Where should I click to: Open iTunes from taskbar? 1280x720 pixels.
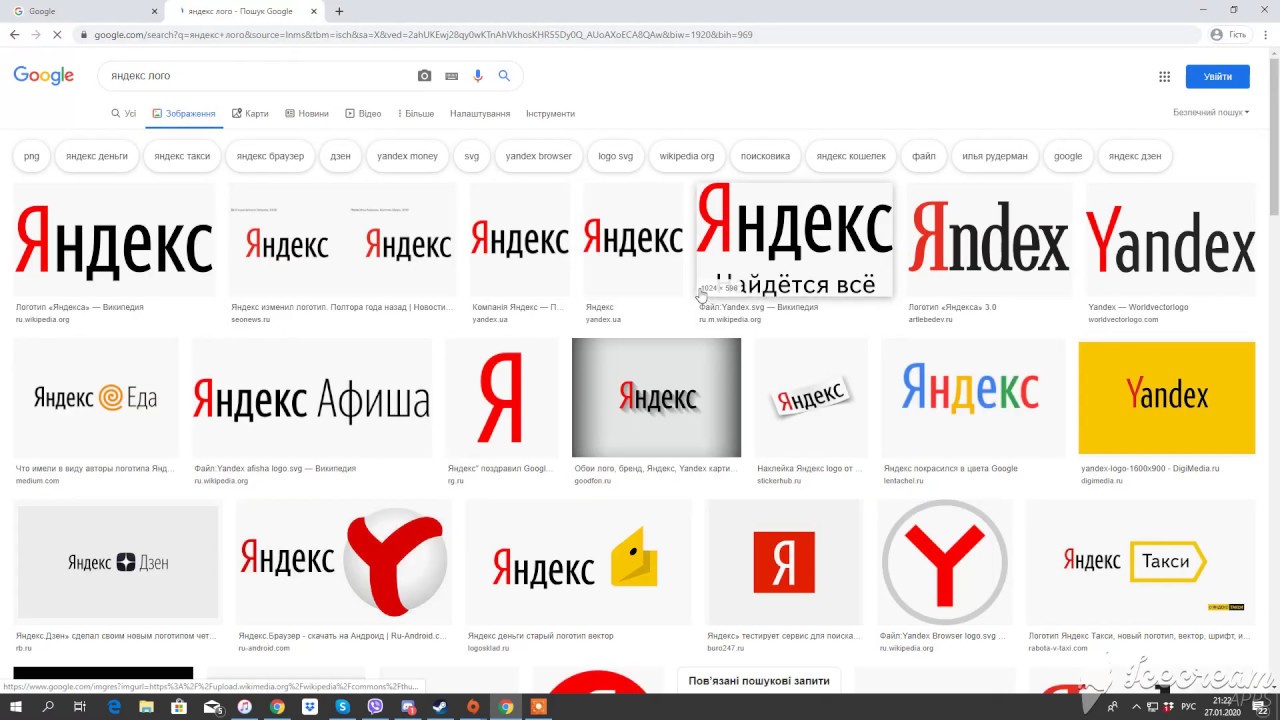pos(245,707)
